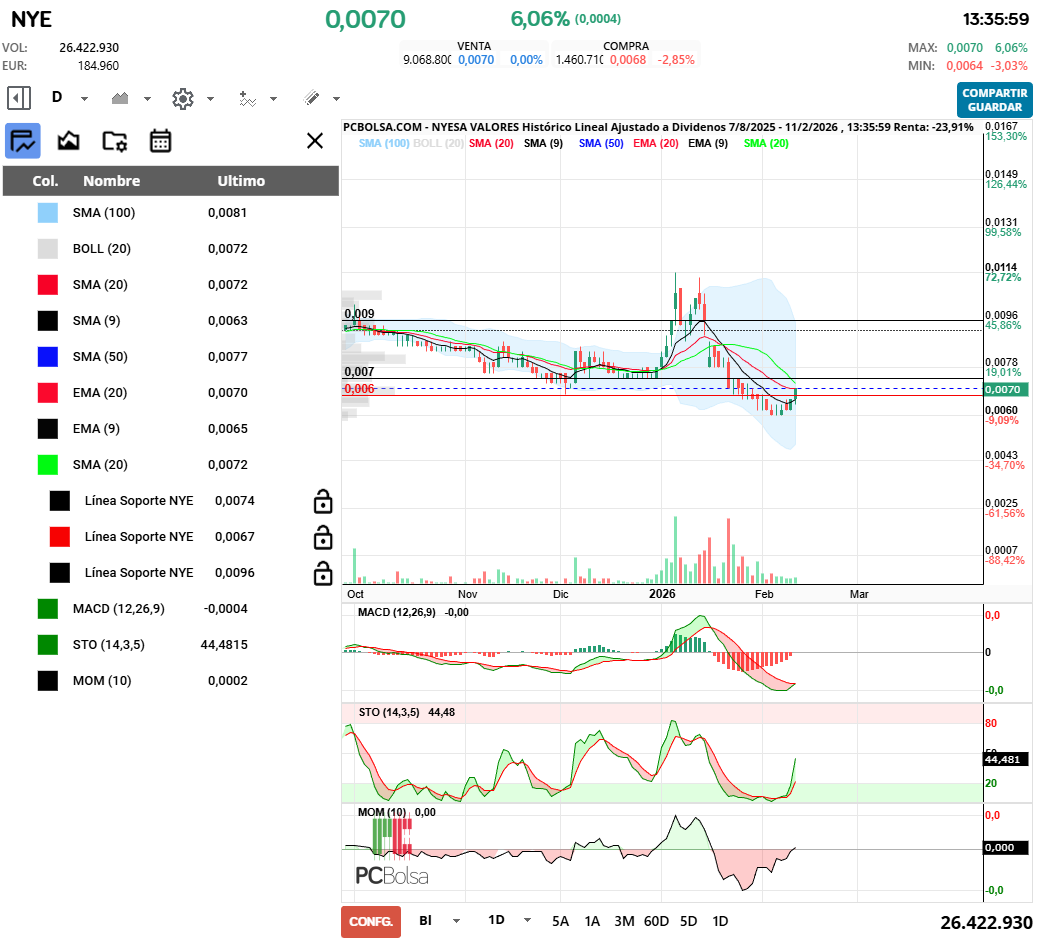This screenshot has width=1048, height=943.
Task: Switch to the 5A time range
Action: [560, 921]
